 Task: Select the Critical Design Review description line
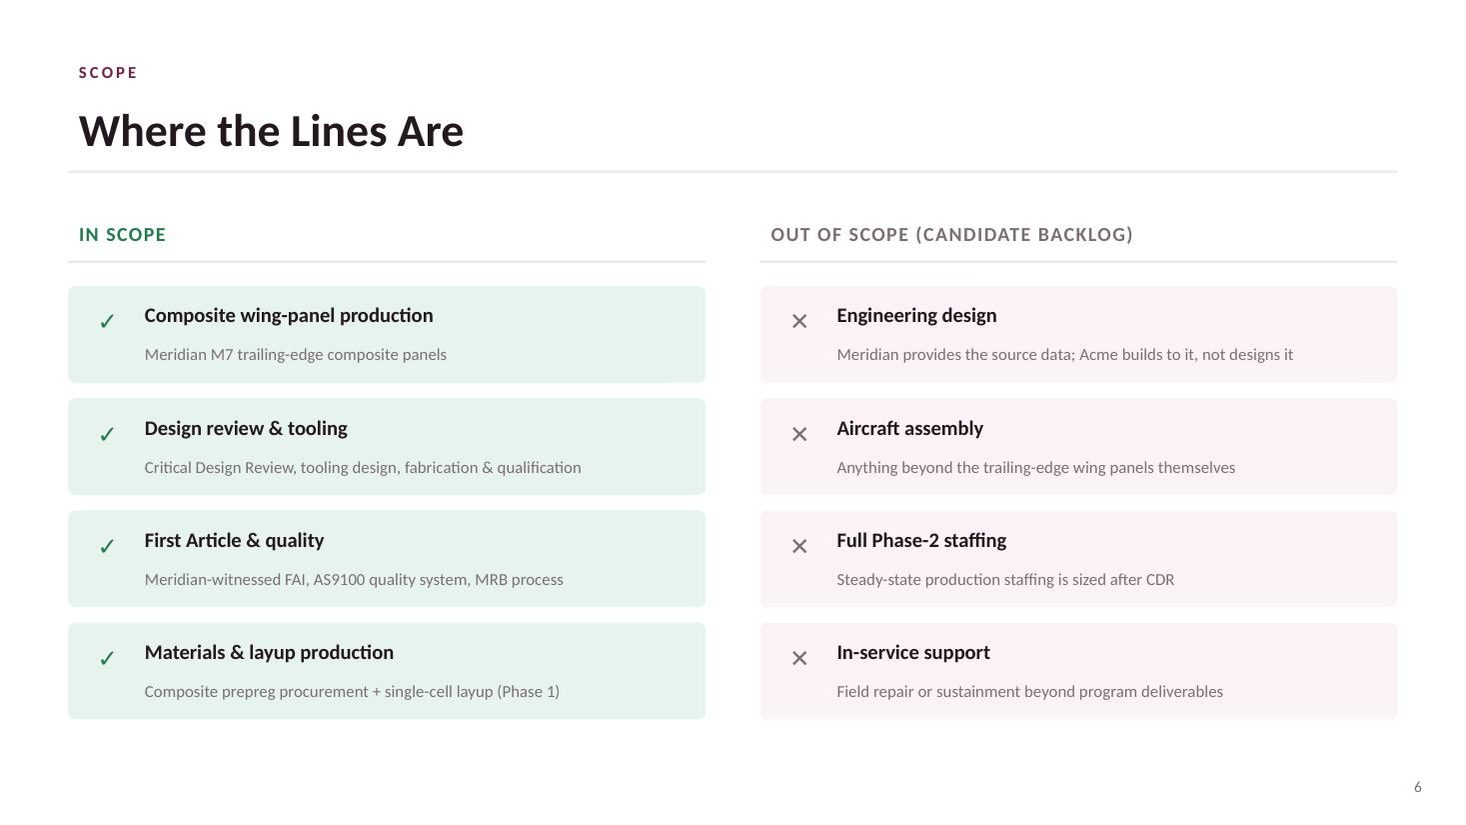click(362, 467)
